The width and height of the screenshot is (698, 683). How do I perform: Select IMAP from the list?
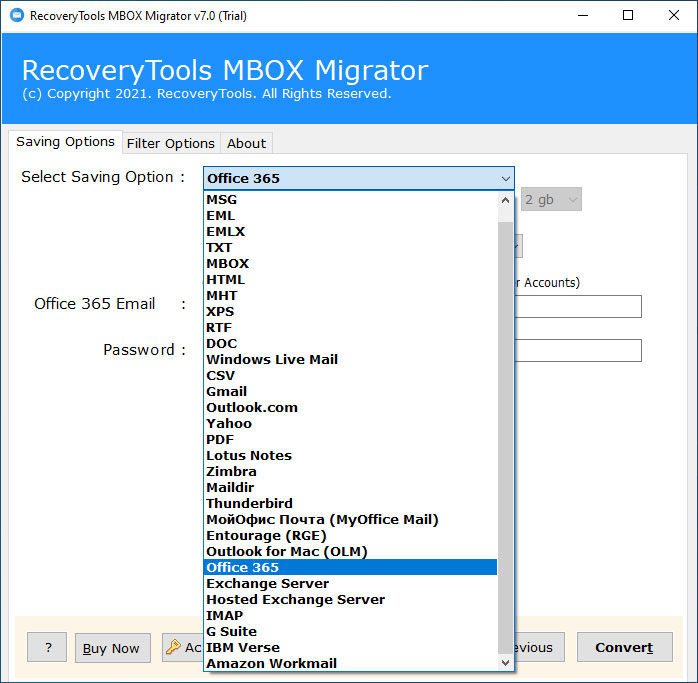click(350, 615)
